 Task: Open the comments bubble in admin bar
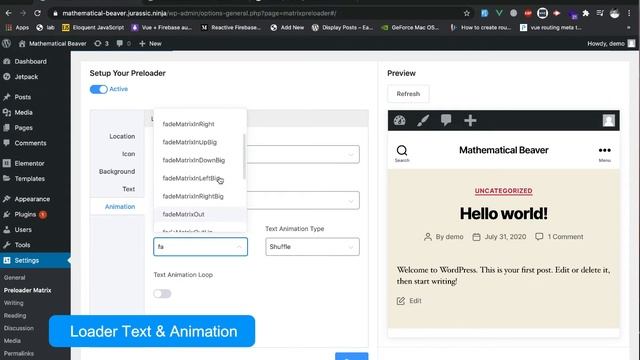tap(123, 43)
